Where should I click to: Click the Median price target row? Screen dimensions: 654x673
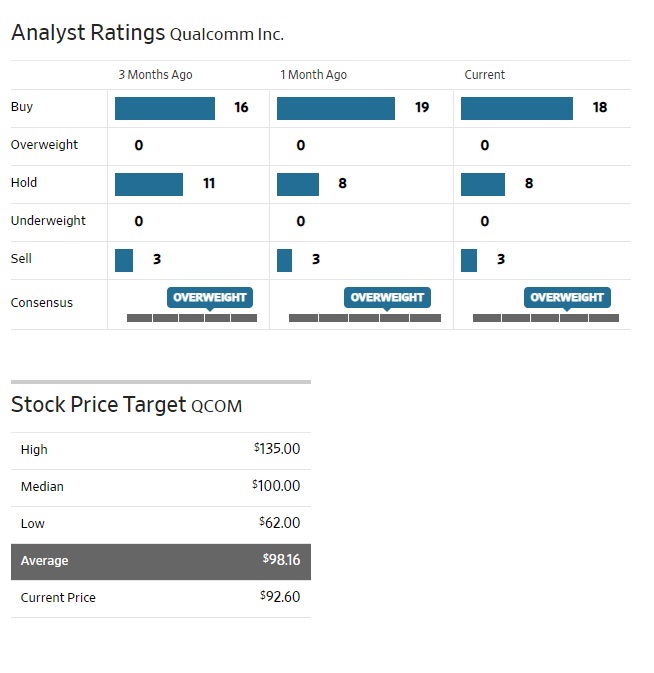click(161, 487)
